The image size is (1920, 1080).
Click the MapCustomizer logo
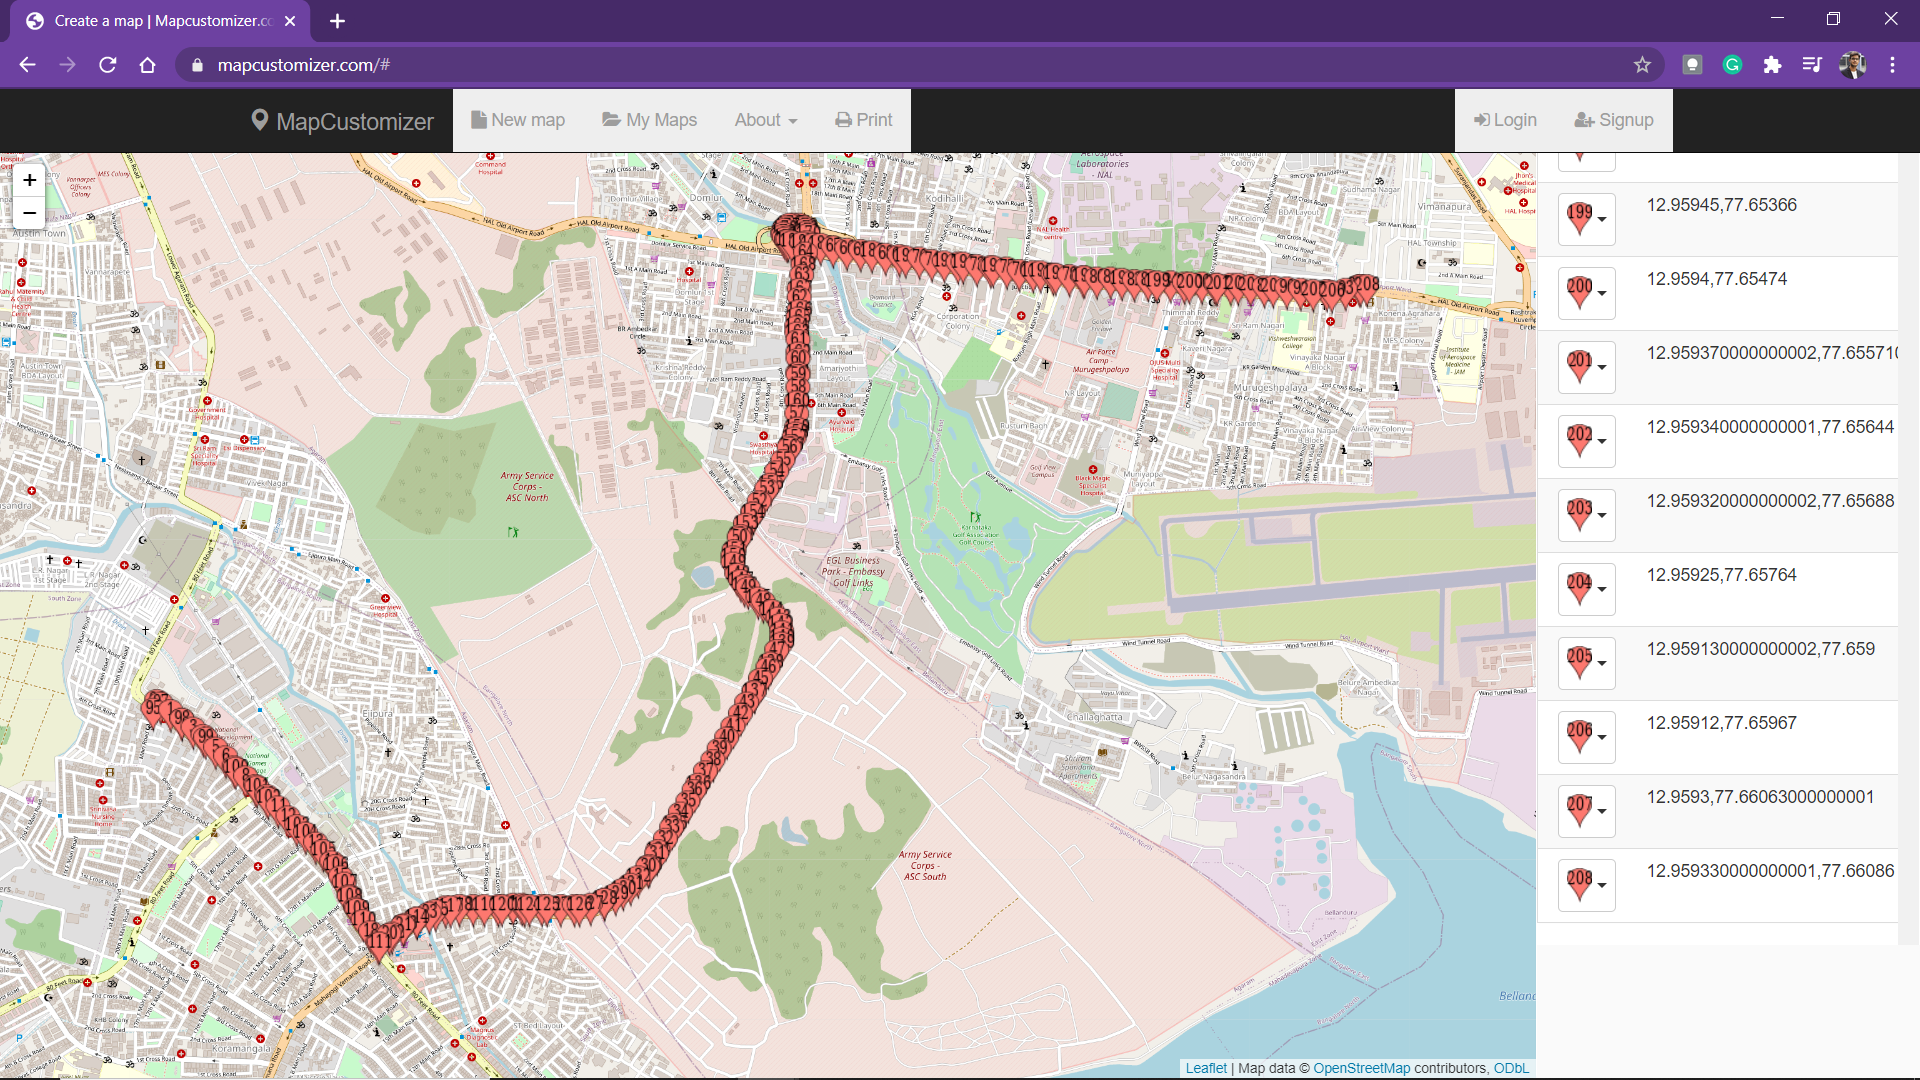pos(342,121)
